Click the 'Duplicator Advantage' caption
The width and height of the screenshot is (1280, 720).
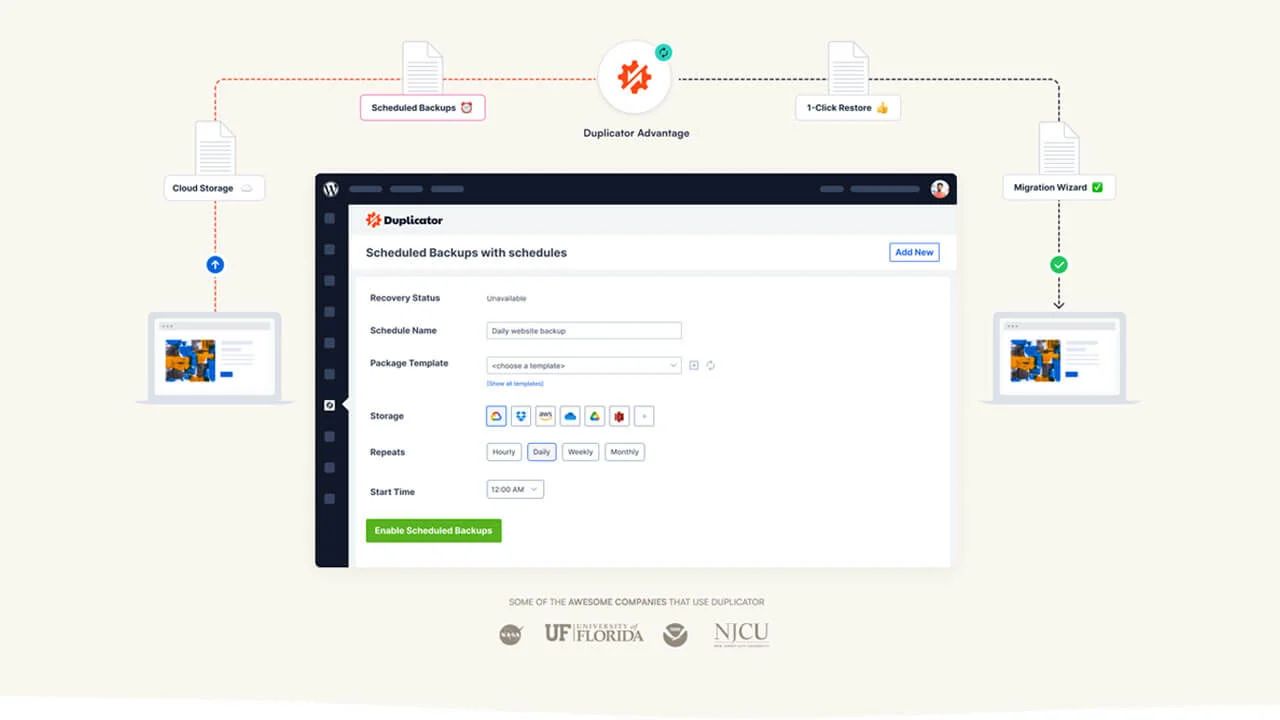point(636,133)
